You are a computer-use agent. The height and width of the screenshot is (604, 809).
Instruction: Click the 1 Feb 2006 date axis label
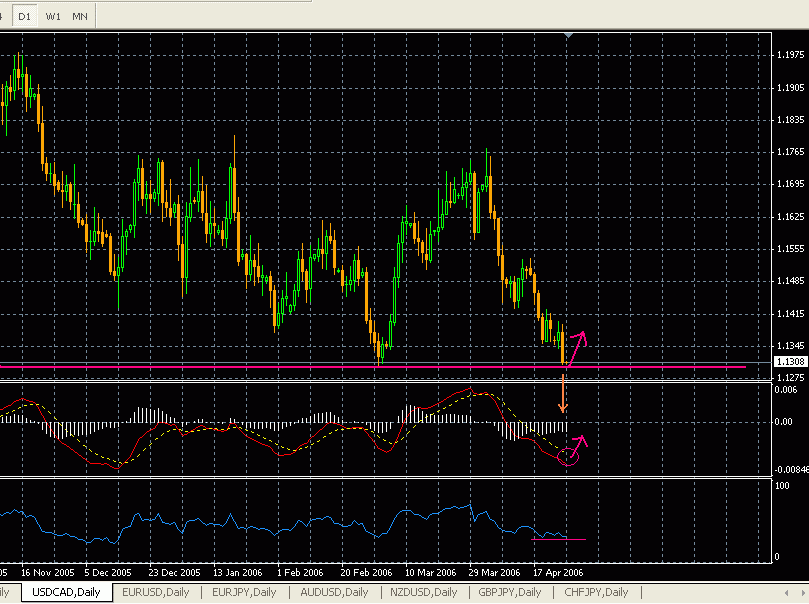[x=300, y=572]
